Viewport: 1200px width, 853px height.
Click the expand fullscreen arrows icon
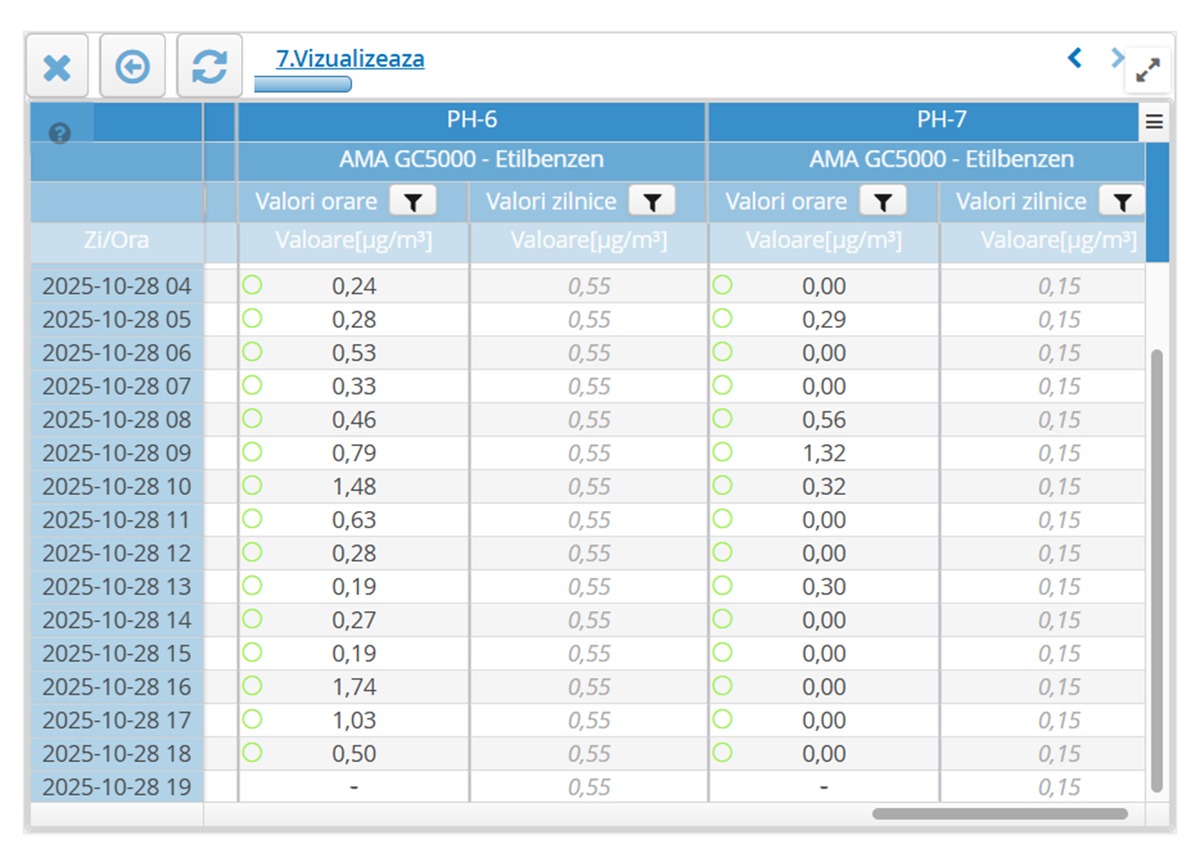1148,70
